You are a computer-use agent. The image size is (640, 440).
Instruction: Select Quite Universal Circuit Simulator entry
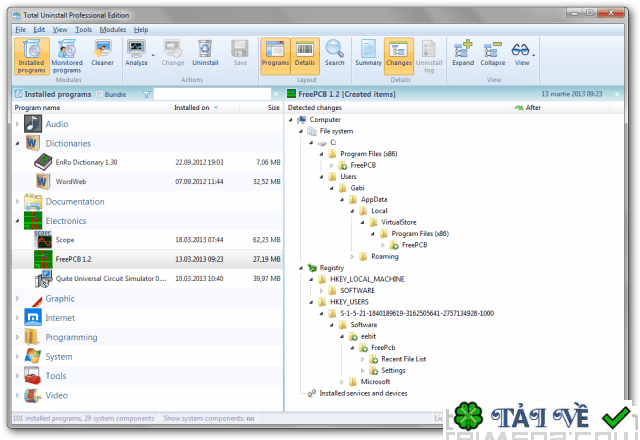(147, 279)
